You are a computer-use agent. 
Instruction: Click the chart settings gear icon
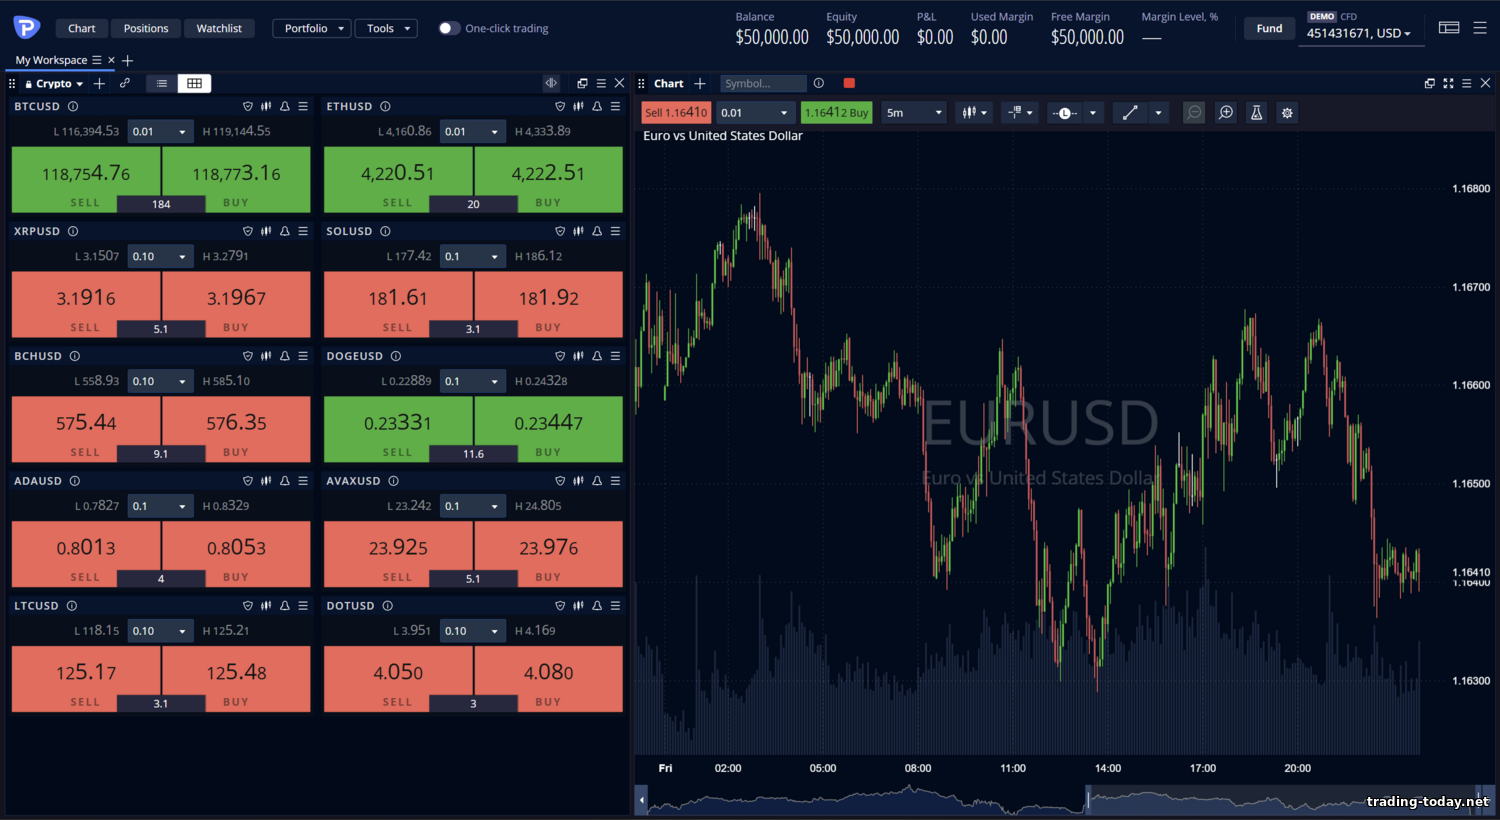tap(1287, 113)
